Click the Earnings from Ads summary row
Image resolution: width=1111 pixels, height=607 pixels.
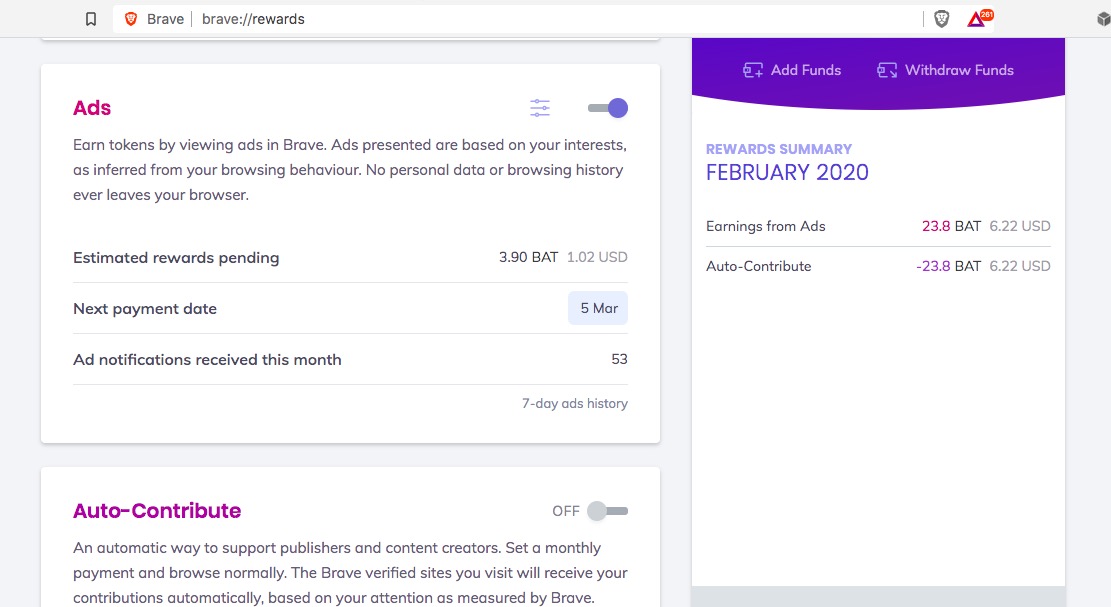pyautogui.click(x=878, y=226)
